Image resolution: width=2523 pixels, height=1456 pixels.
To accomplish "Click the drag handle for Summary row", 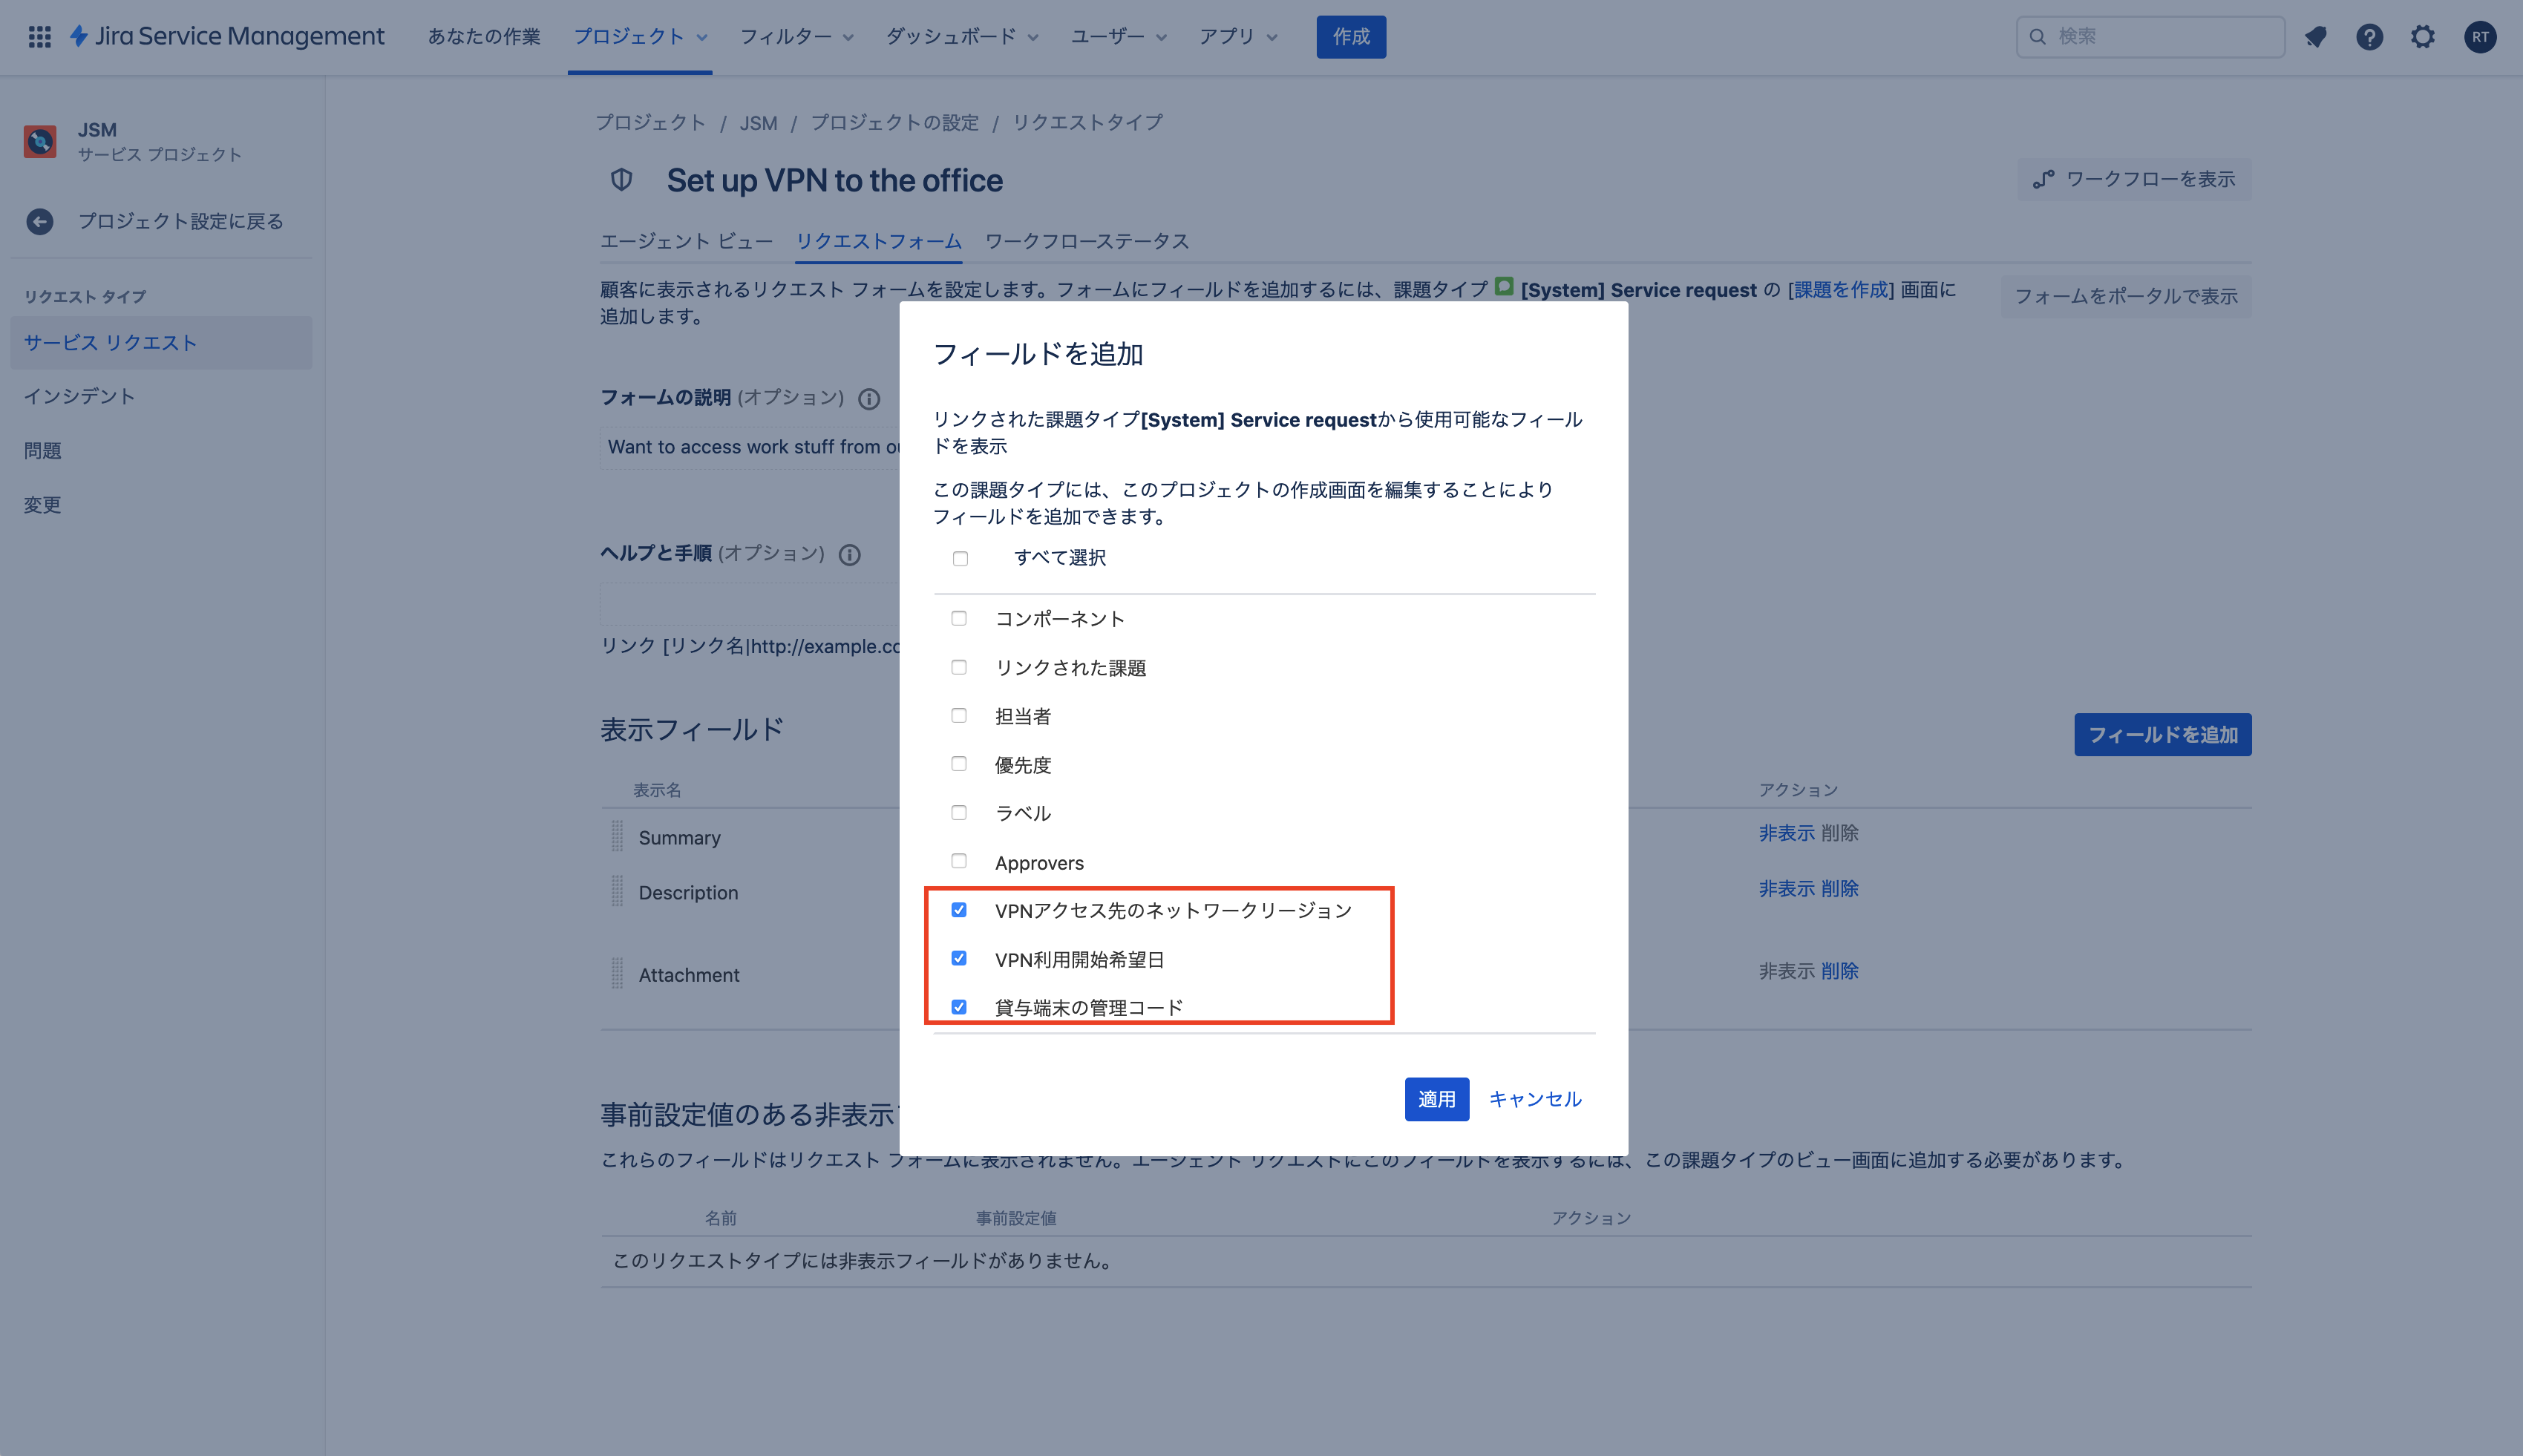I will coord(617,836).
